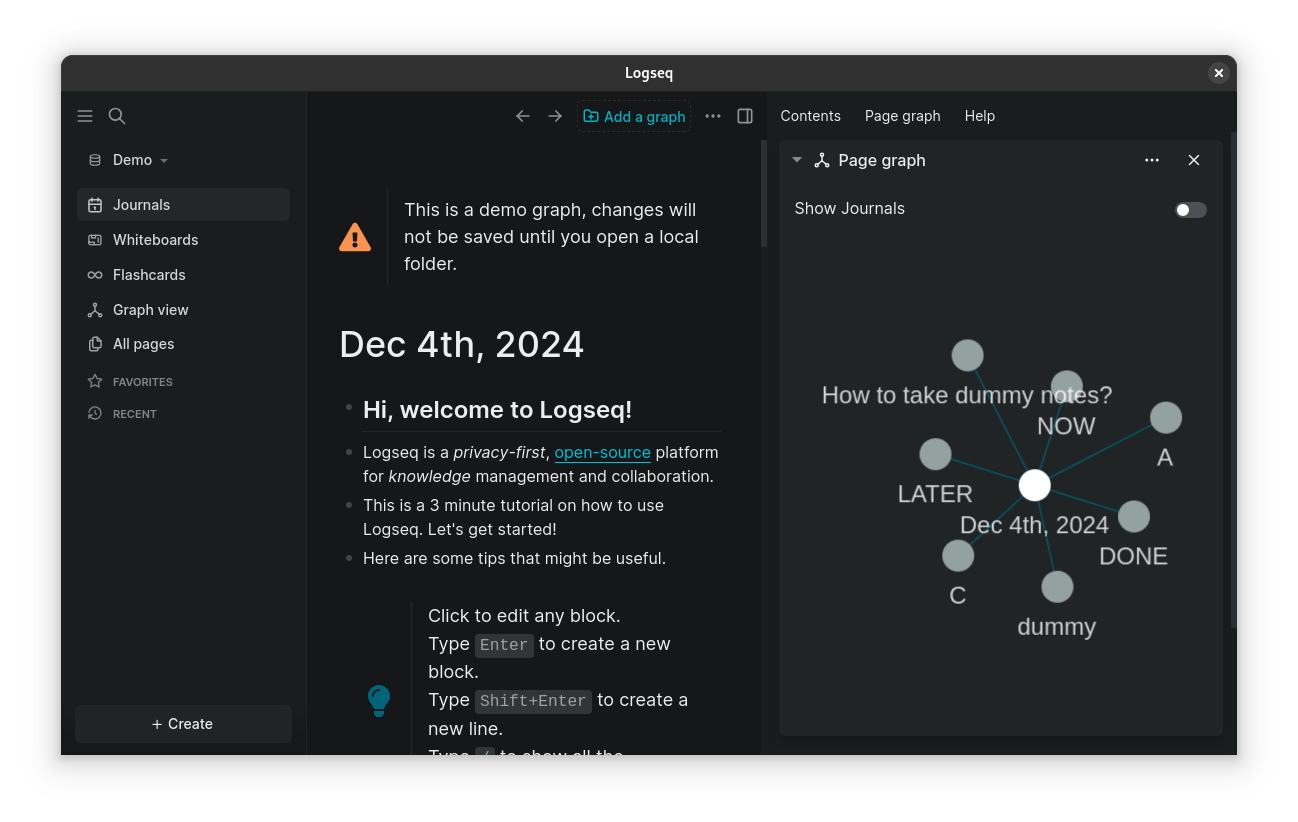Select Whiteboards from the sidebar
This screenshot has height=822, width=1298.
pyautogui.click(x=153, y=239)
